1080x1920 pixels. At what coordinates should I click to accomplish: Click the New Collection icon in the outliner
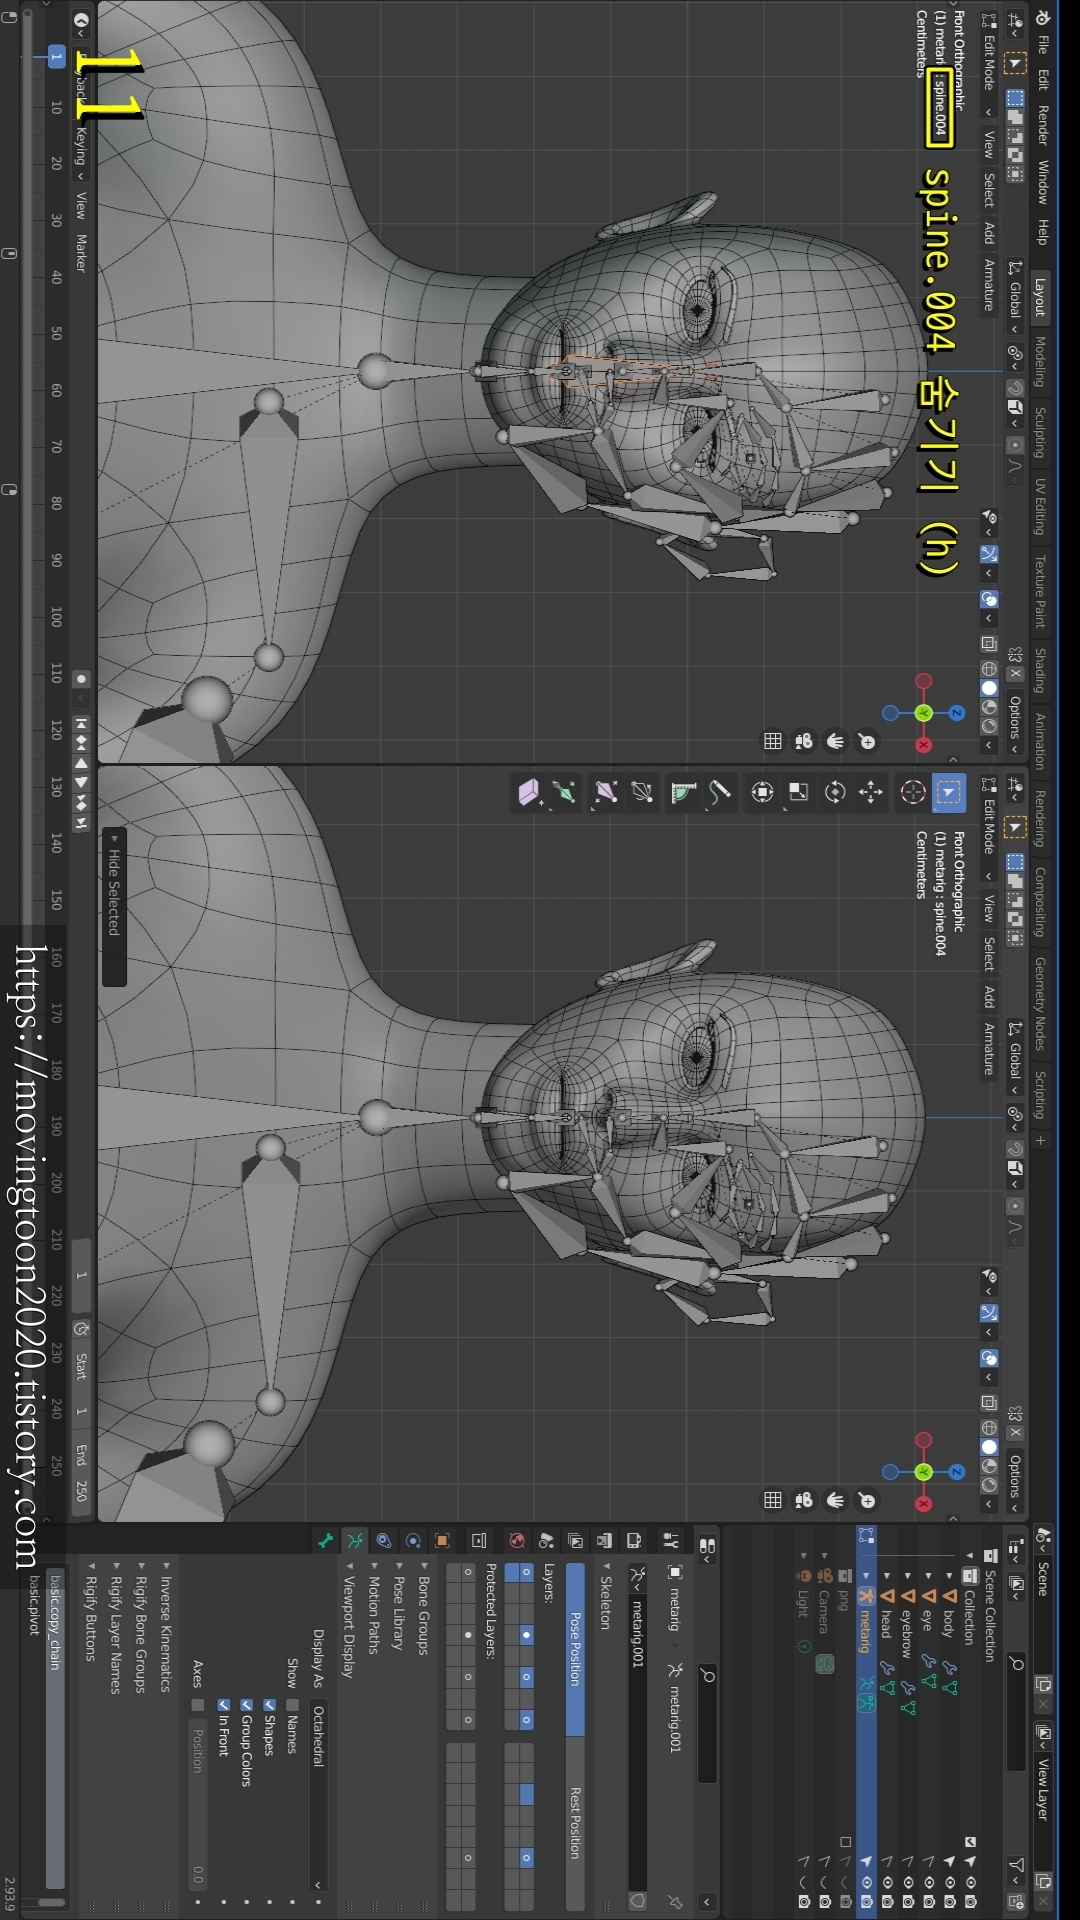tap(1016, 1900)
